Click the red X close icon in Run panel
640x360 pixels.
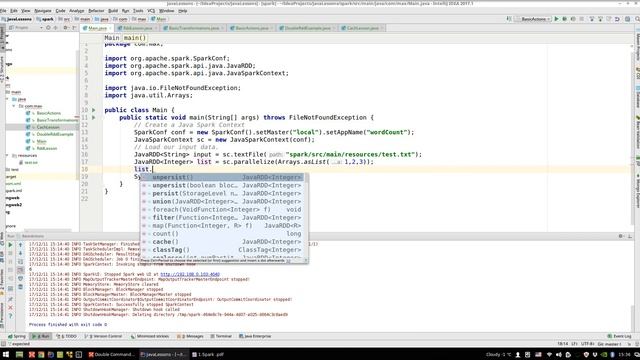[10, 308]
